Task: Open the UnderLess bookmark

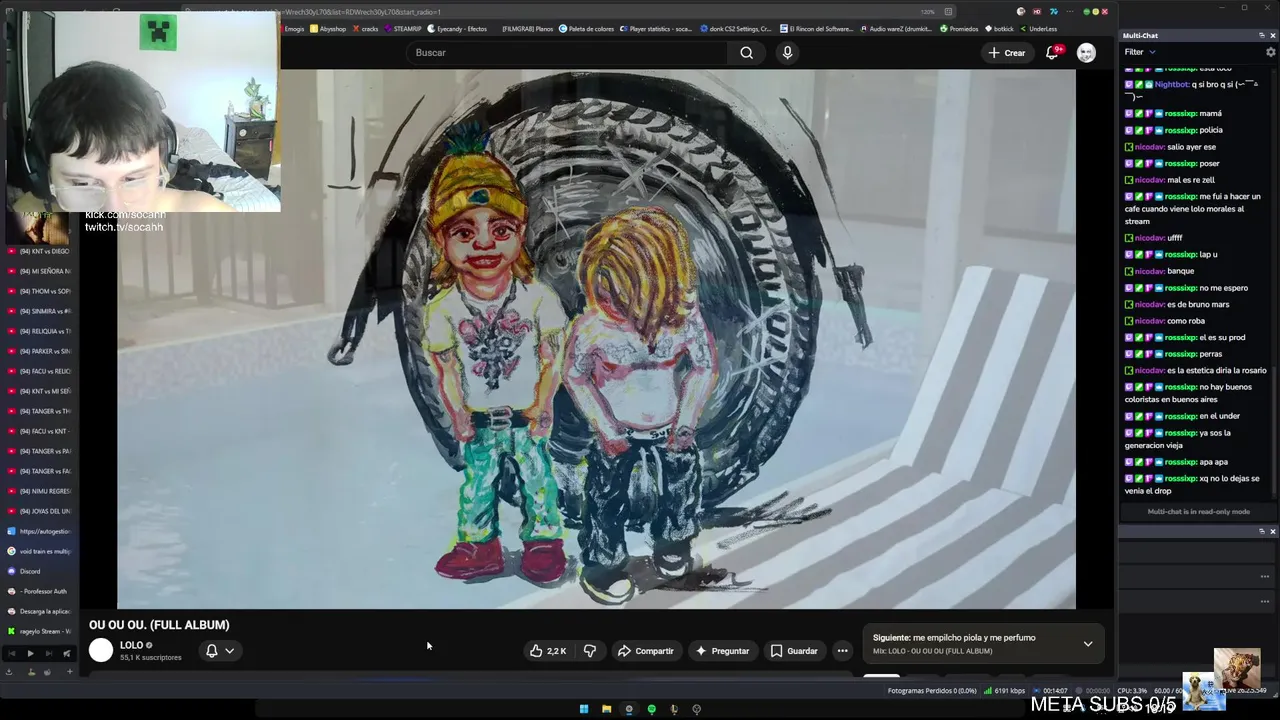Action: (1038, 29)
